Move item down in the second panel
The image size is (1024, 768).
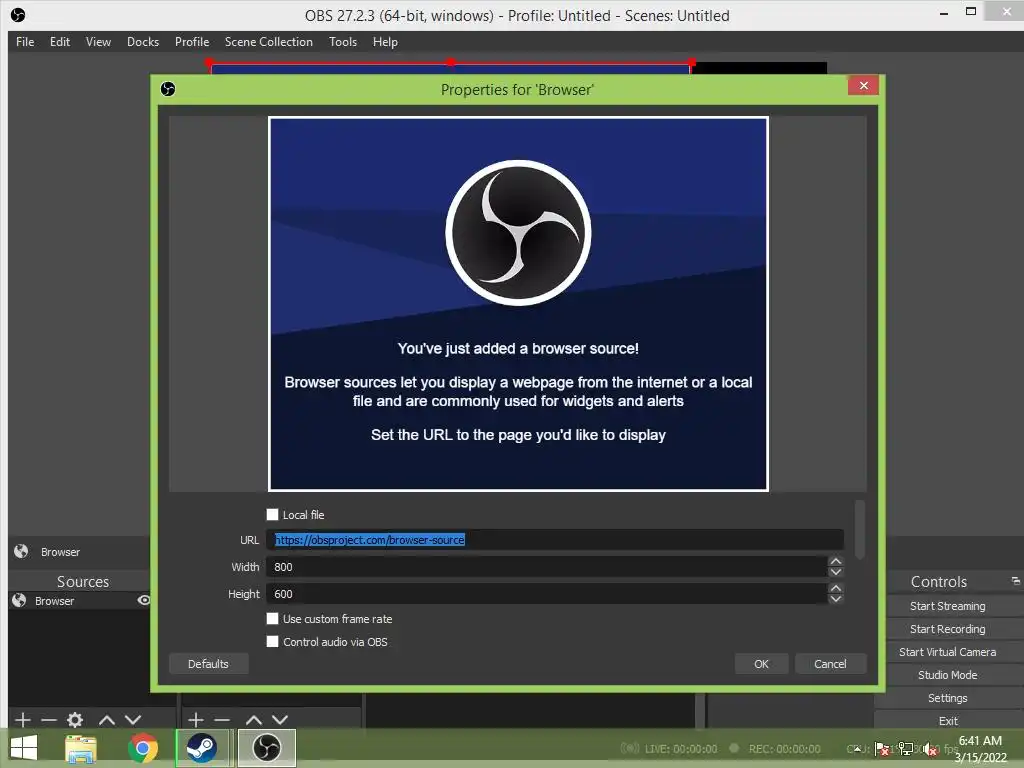point(280,720)
